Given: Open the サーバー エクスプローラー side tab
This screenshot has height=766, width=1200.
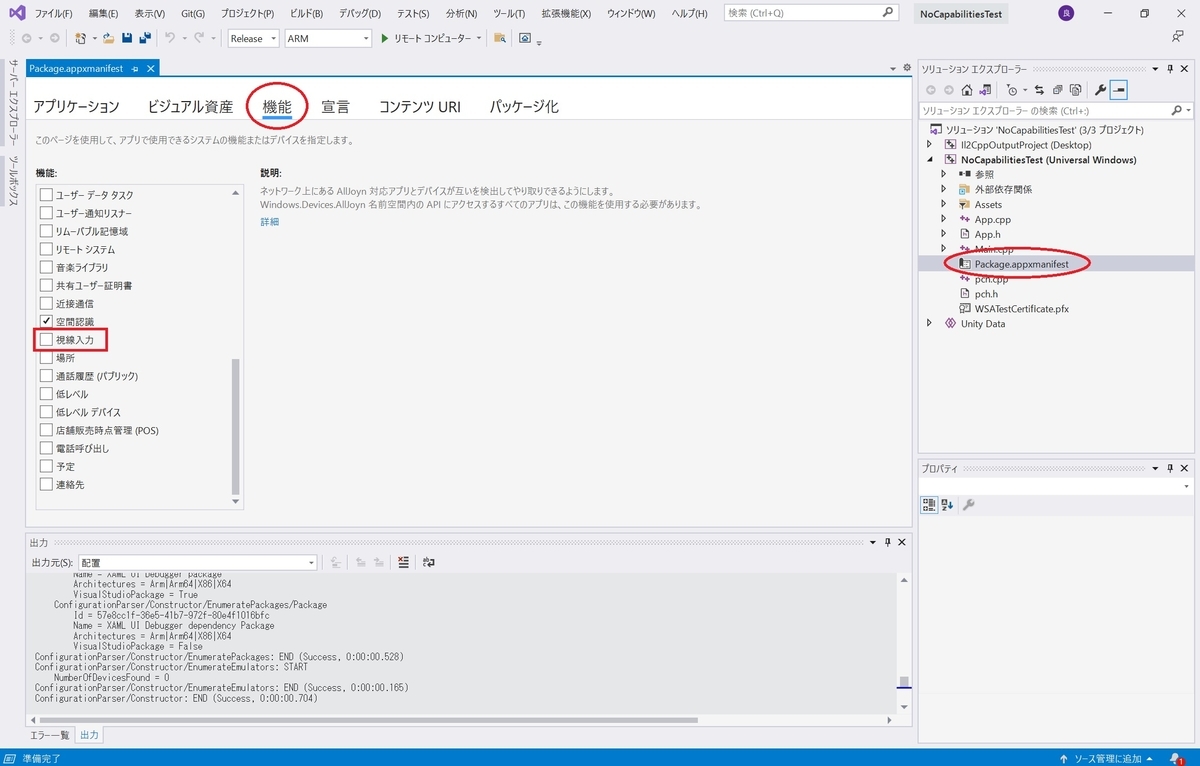Looking at the screenshot, I should (x=14, y=103).
